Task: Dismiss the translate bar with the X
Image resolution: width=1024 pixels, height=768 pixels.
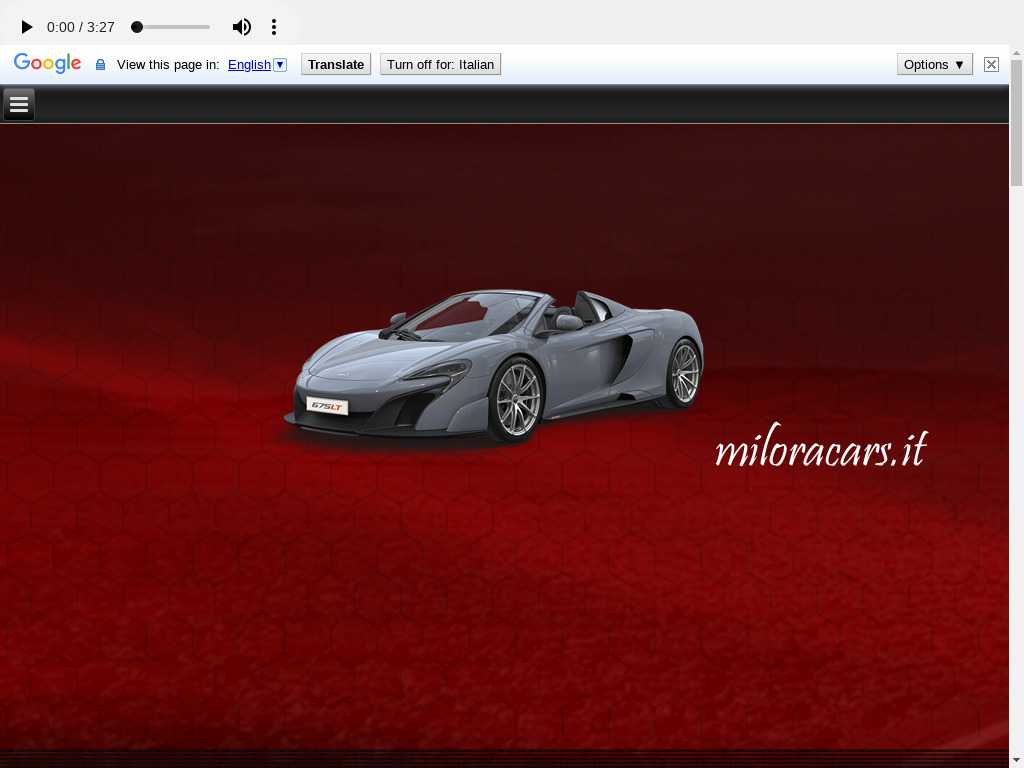Action: tap(991, 64)
